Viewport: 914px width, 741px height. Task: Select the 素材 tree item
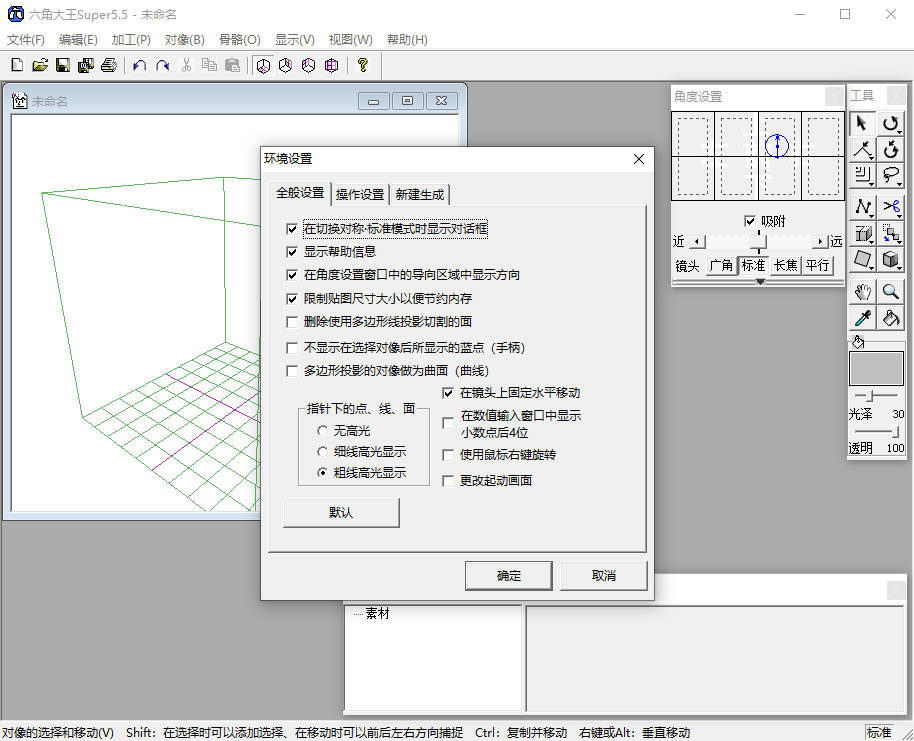pyautogui.click(x=377, y=613)
